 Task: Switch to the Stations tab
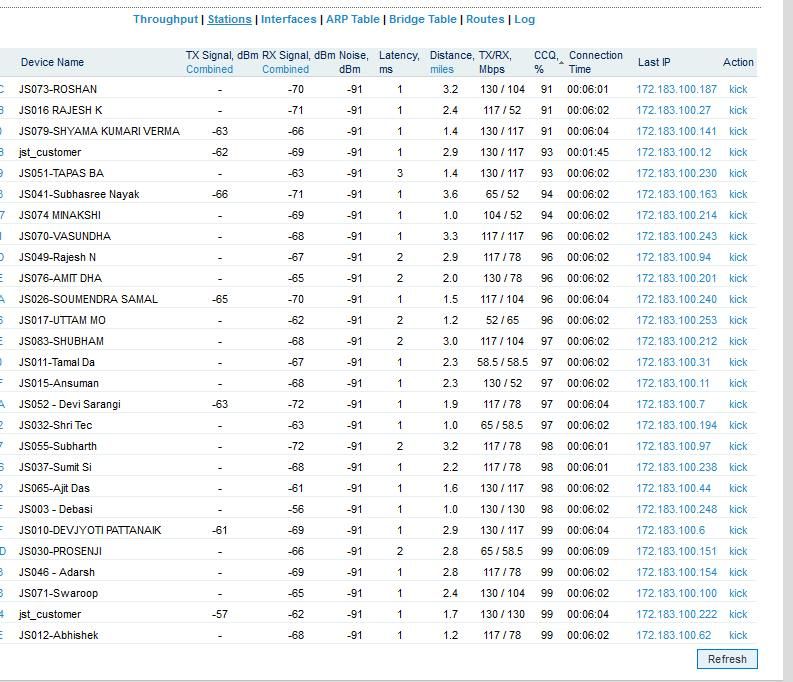(230, 19)
